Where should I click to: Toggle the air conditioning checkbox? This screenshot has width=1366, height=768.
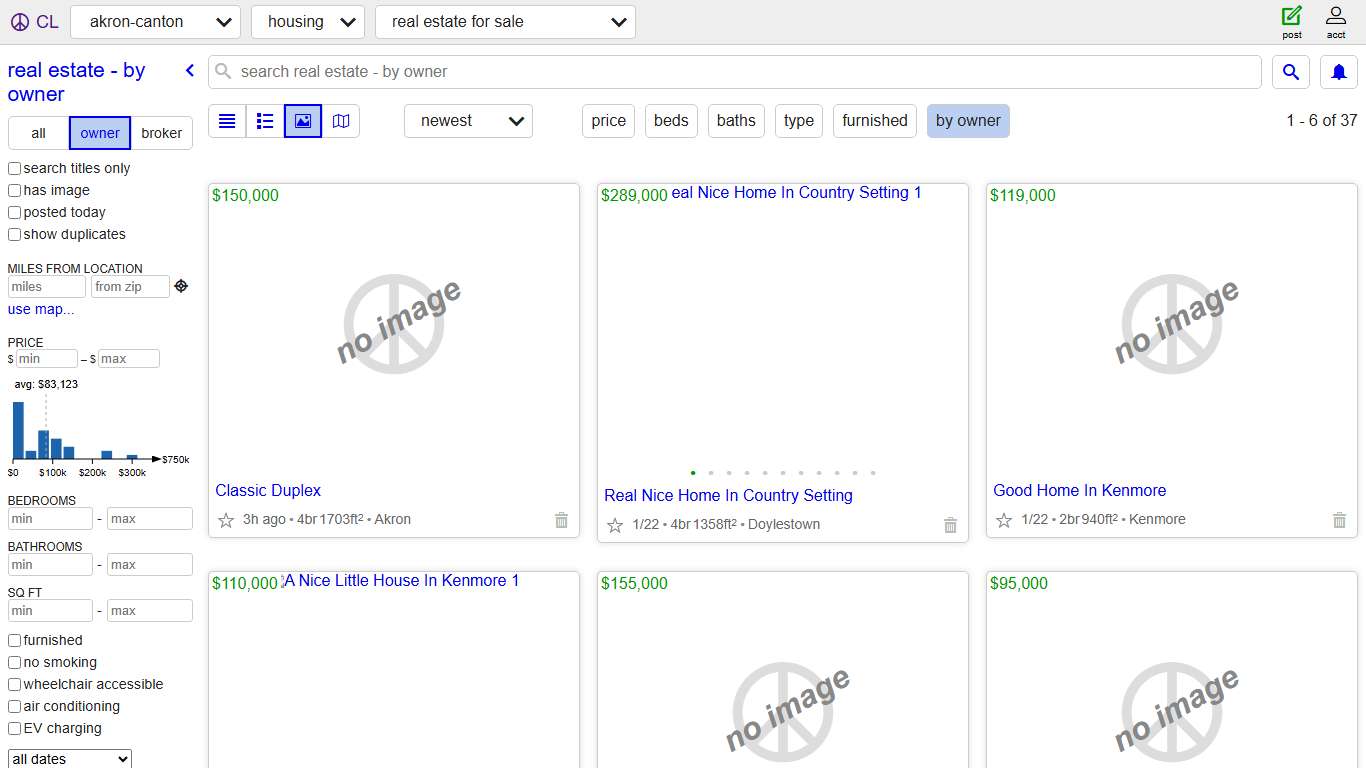(x=15, y=707)
